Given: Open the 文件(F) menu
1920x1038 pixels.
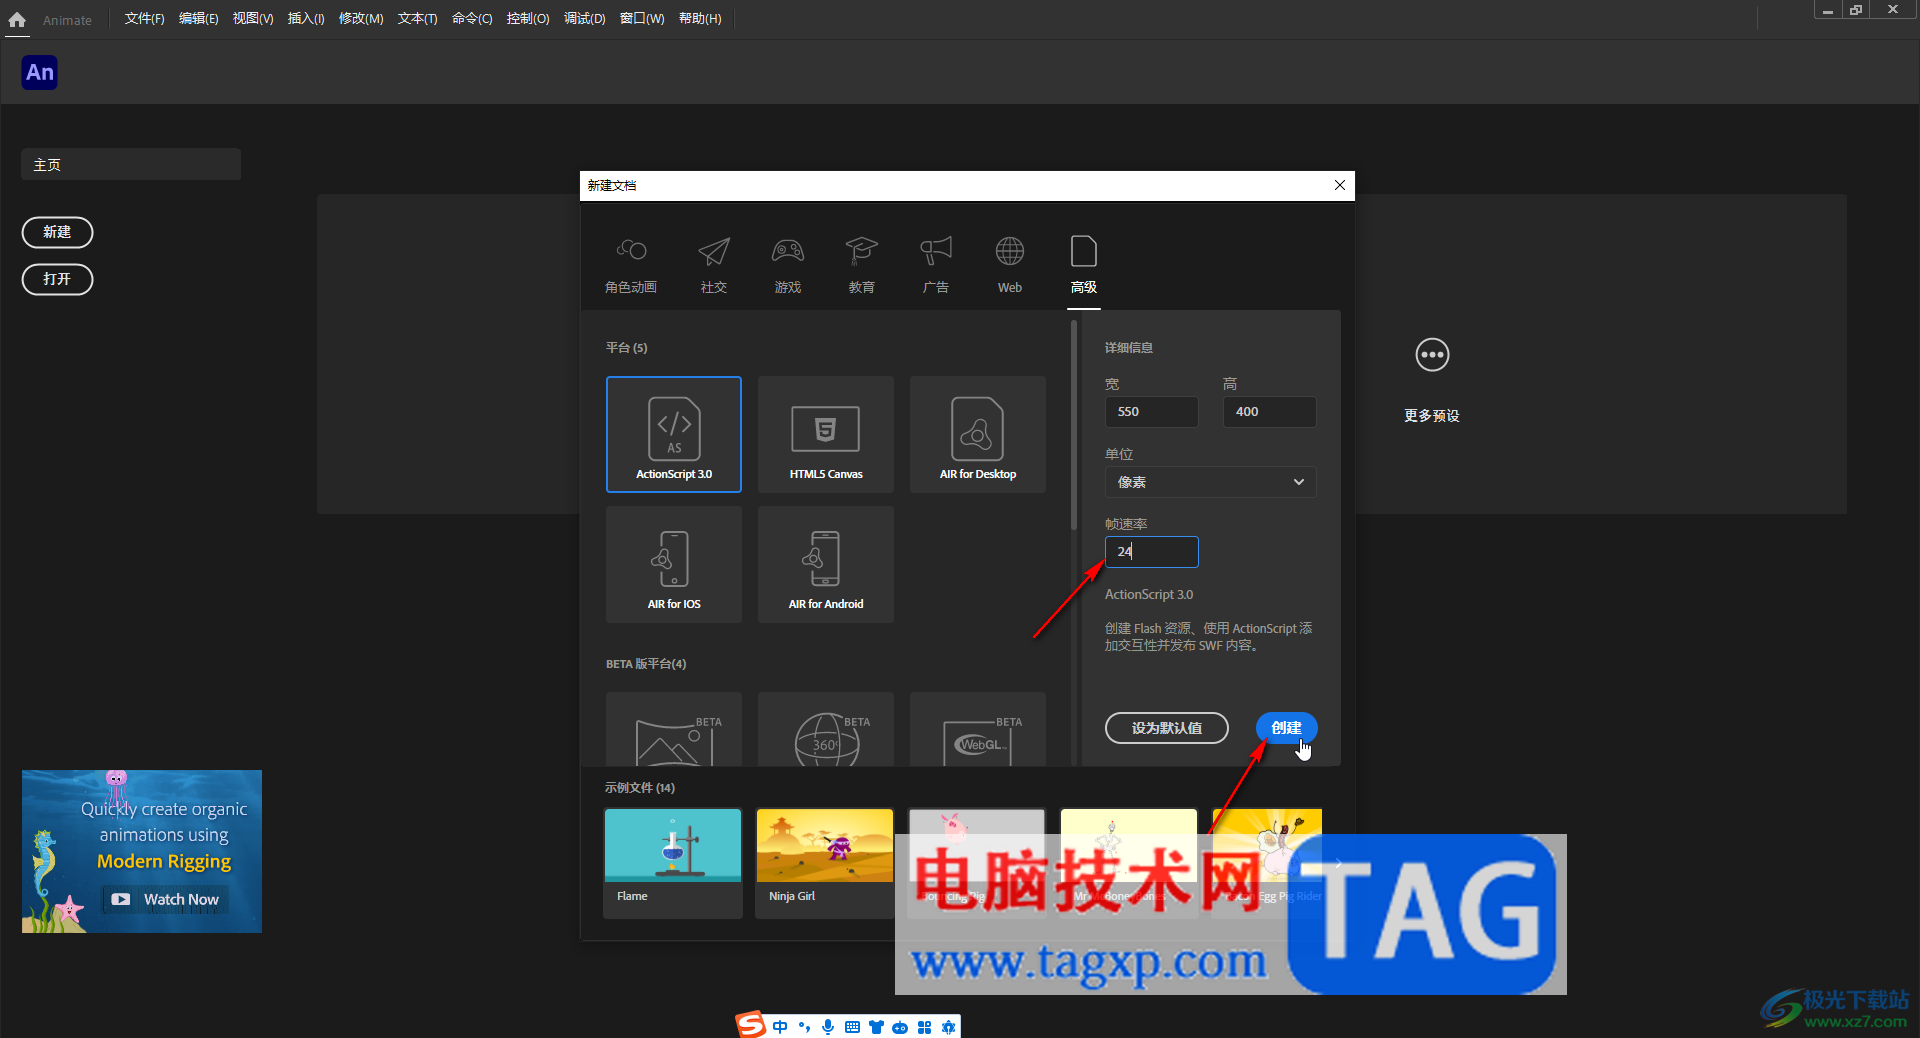Looking at the screenshot, I should coord(144,19).
